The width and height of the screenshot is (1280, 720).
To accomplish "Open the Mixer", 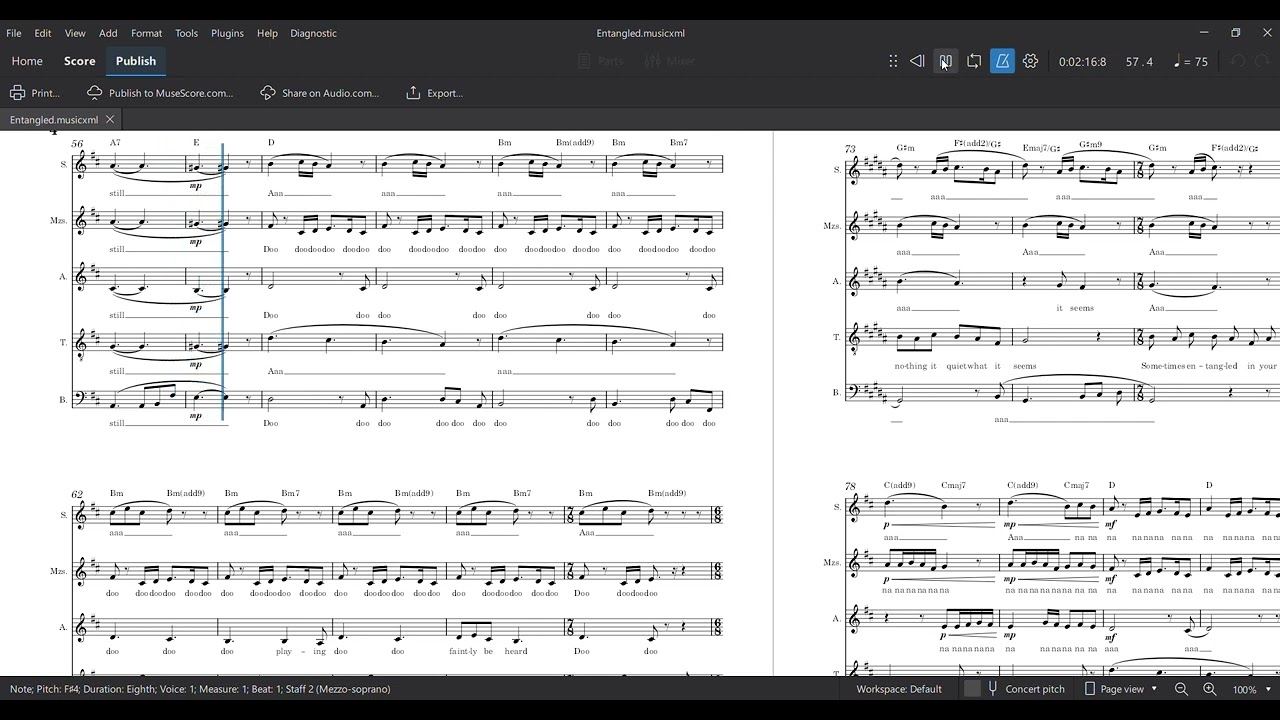I will pos(670,61).
